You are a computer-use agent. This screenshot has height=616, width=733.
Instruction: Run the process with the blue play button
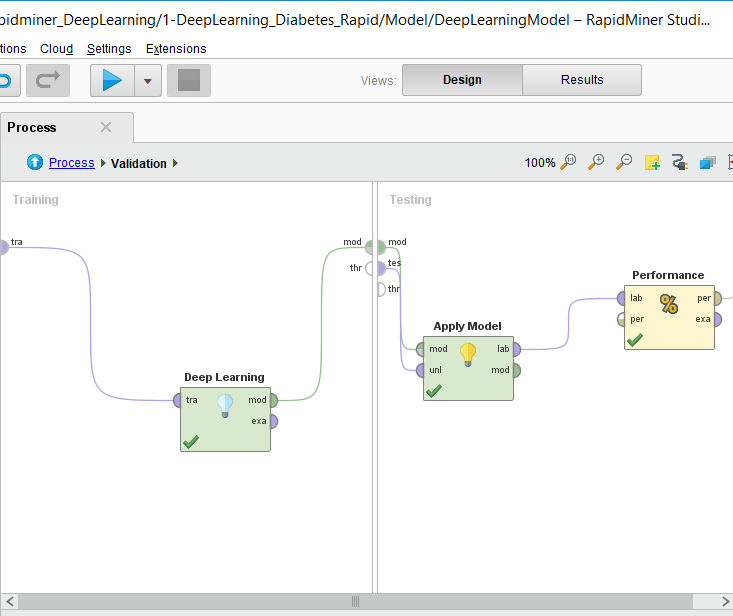point(112,81)
